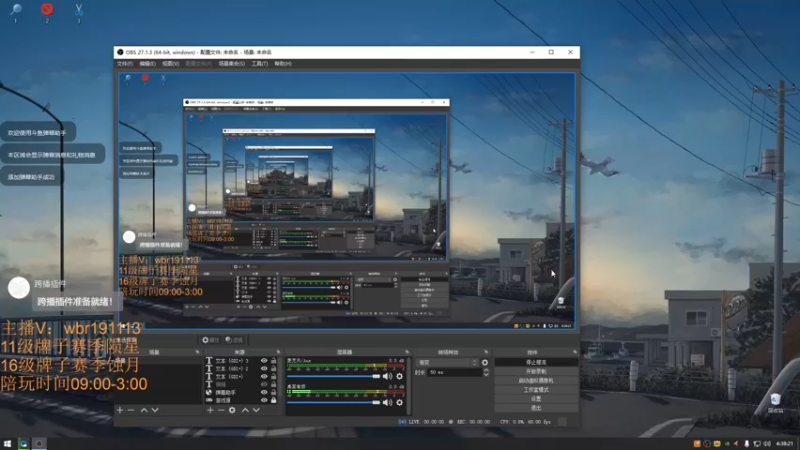Click the transition duration 50 ms field
This screenshot has height=450, width=800.
[x=454, y=372]
